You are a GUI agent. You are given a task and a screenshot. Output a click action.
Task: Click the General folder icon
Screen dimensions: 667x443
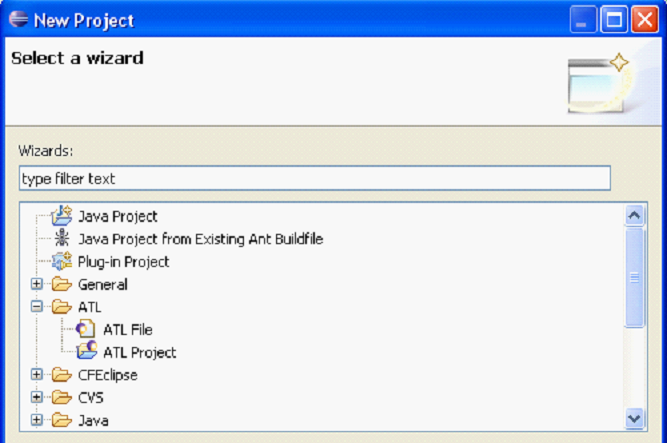coord(62,284)
